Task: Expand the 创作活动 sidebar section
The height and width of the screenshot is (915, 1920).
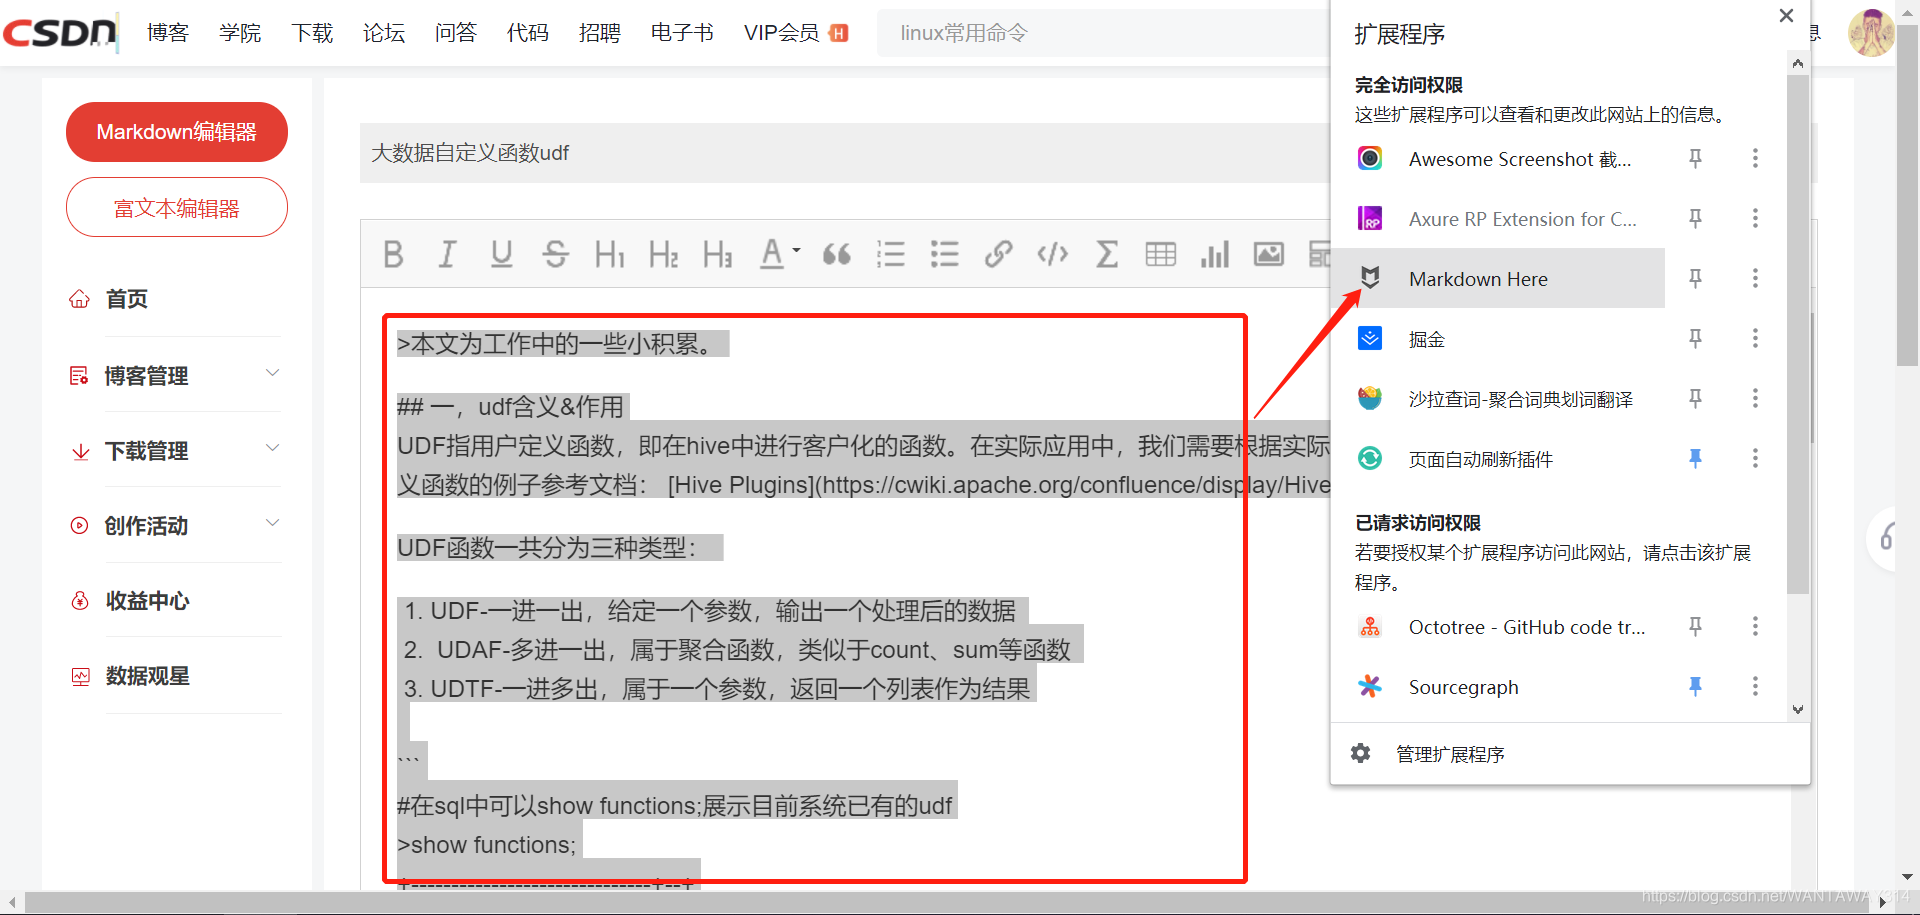Action: (x=175, y=525)
